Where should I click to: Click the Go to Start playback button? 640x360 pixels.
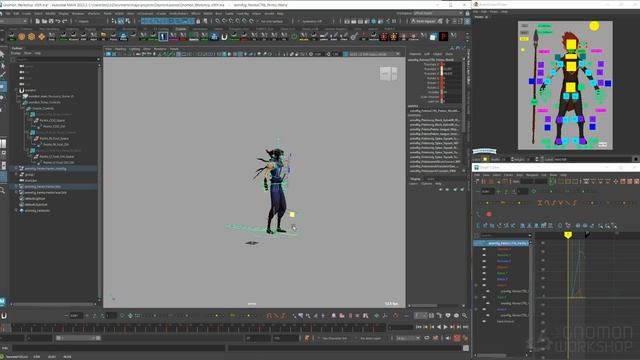(x=419, y=327)
